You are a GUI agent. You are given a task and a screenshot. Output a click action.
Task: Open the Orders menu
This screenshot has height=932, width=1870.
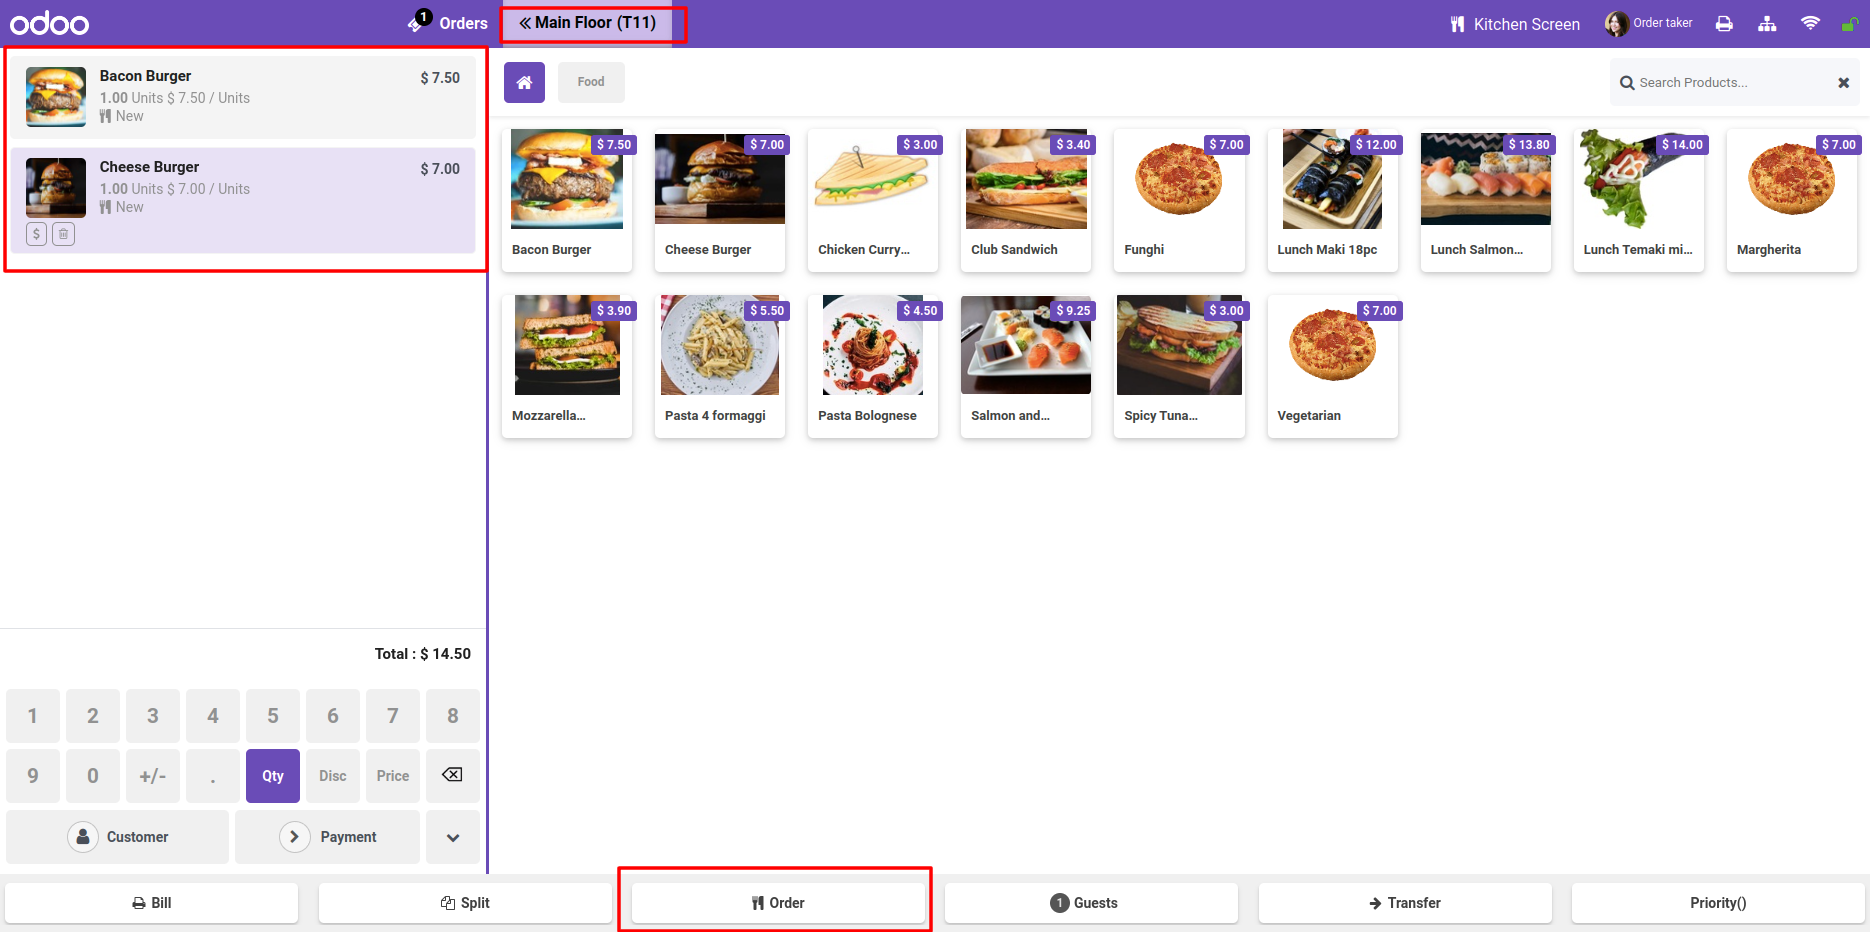pyautogui.click(x=448, y=23)
